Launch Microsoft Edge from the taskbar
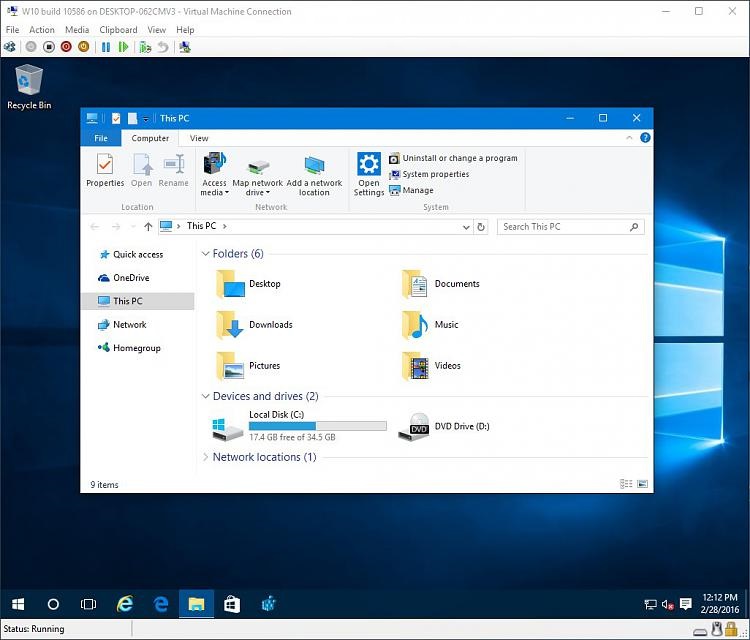 click(x=161, y=604)
